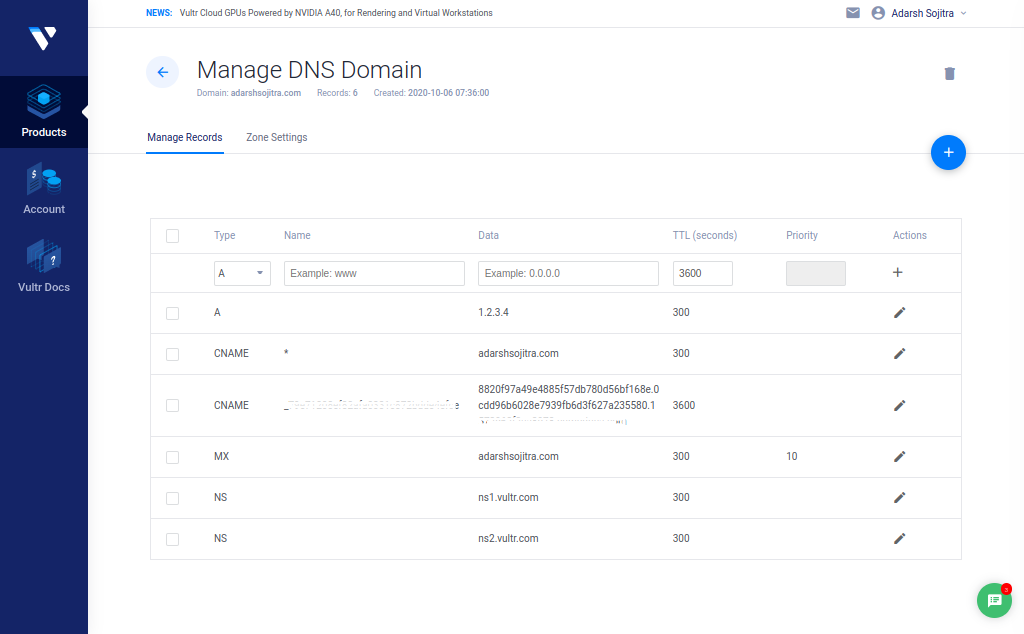Add the new record with plus icon

point(898,272)
